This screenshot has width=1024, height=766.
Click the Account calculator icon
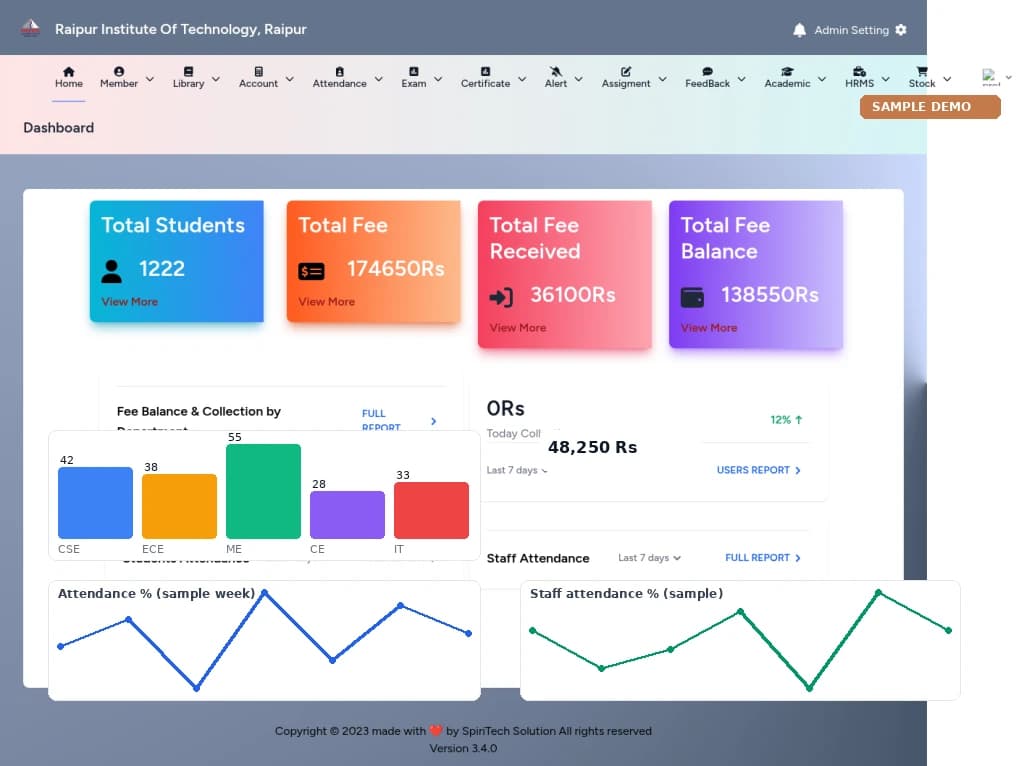pos(259,71)
